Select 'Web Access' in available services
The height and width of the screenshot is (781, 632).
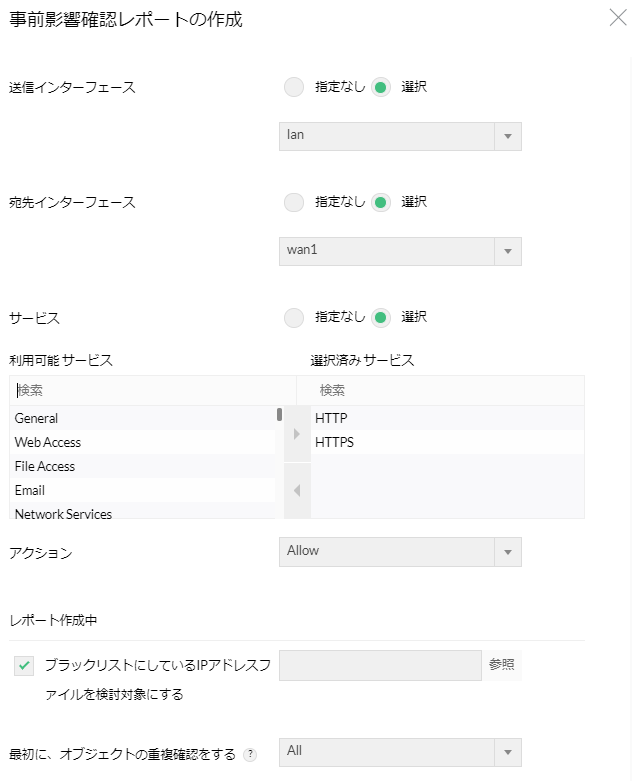pos(48,442)
